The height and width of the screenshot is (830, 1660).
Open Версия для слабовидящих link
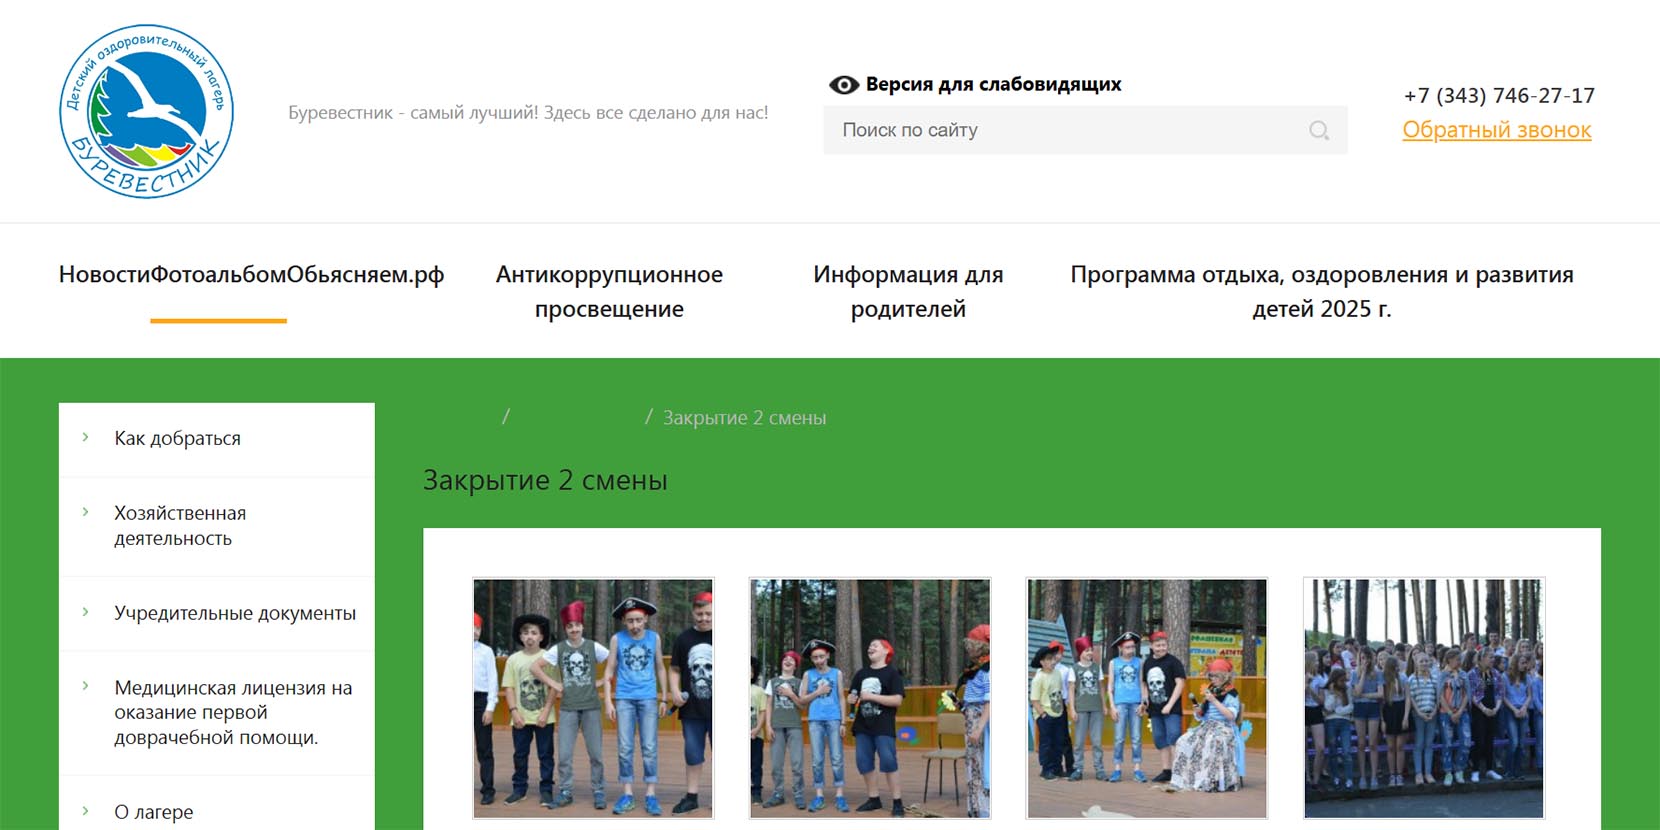pos(993,85)
